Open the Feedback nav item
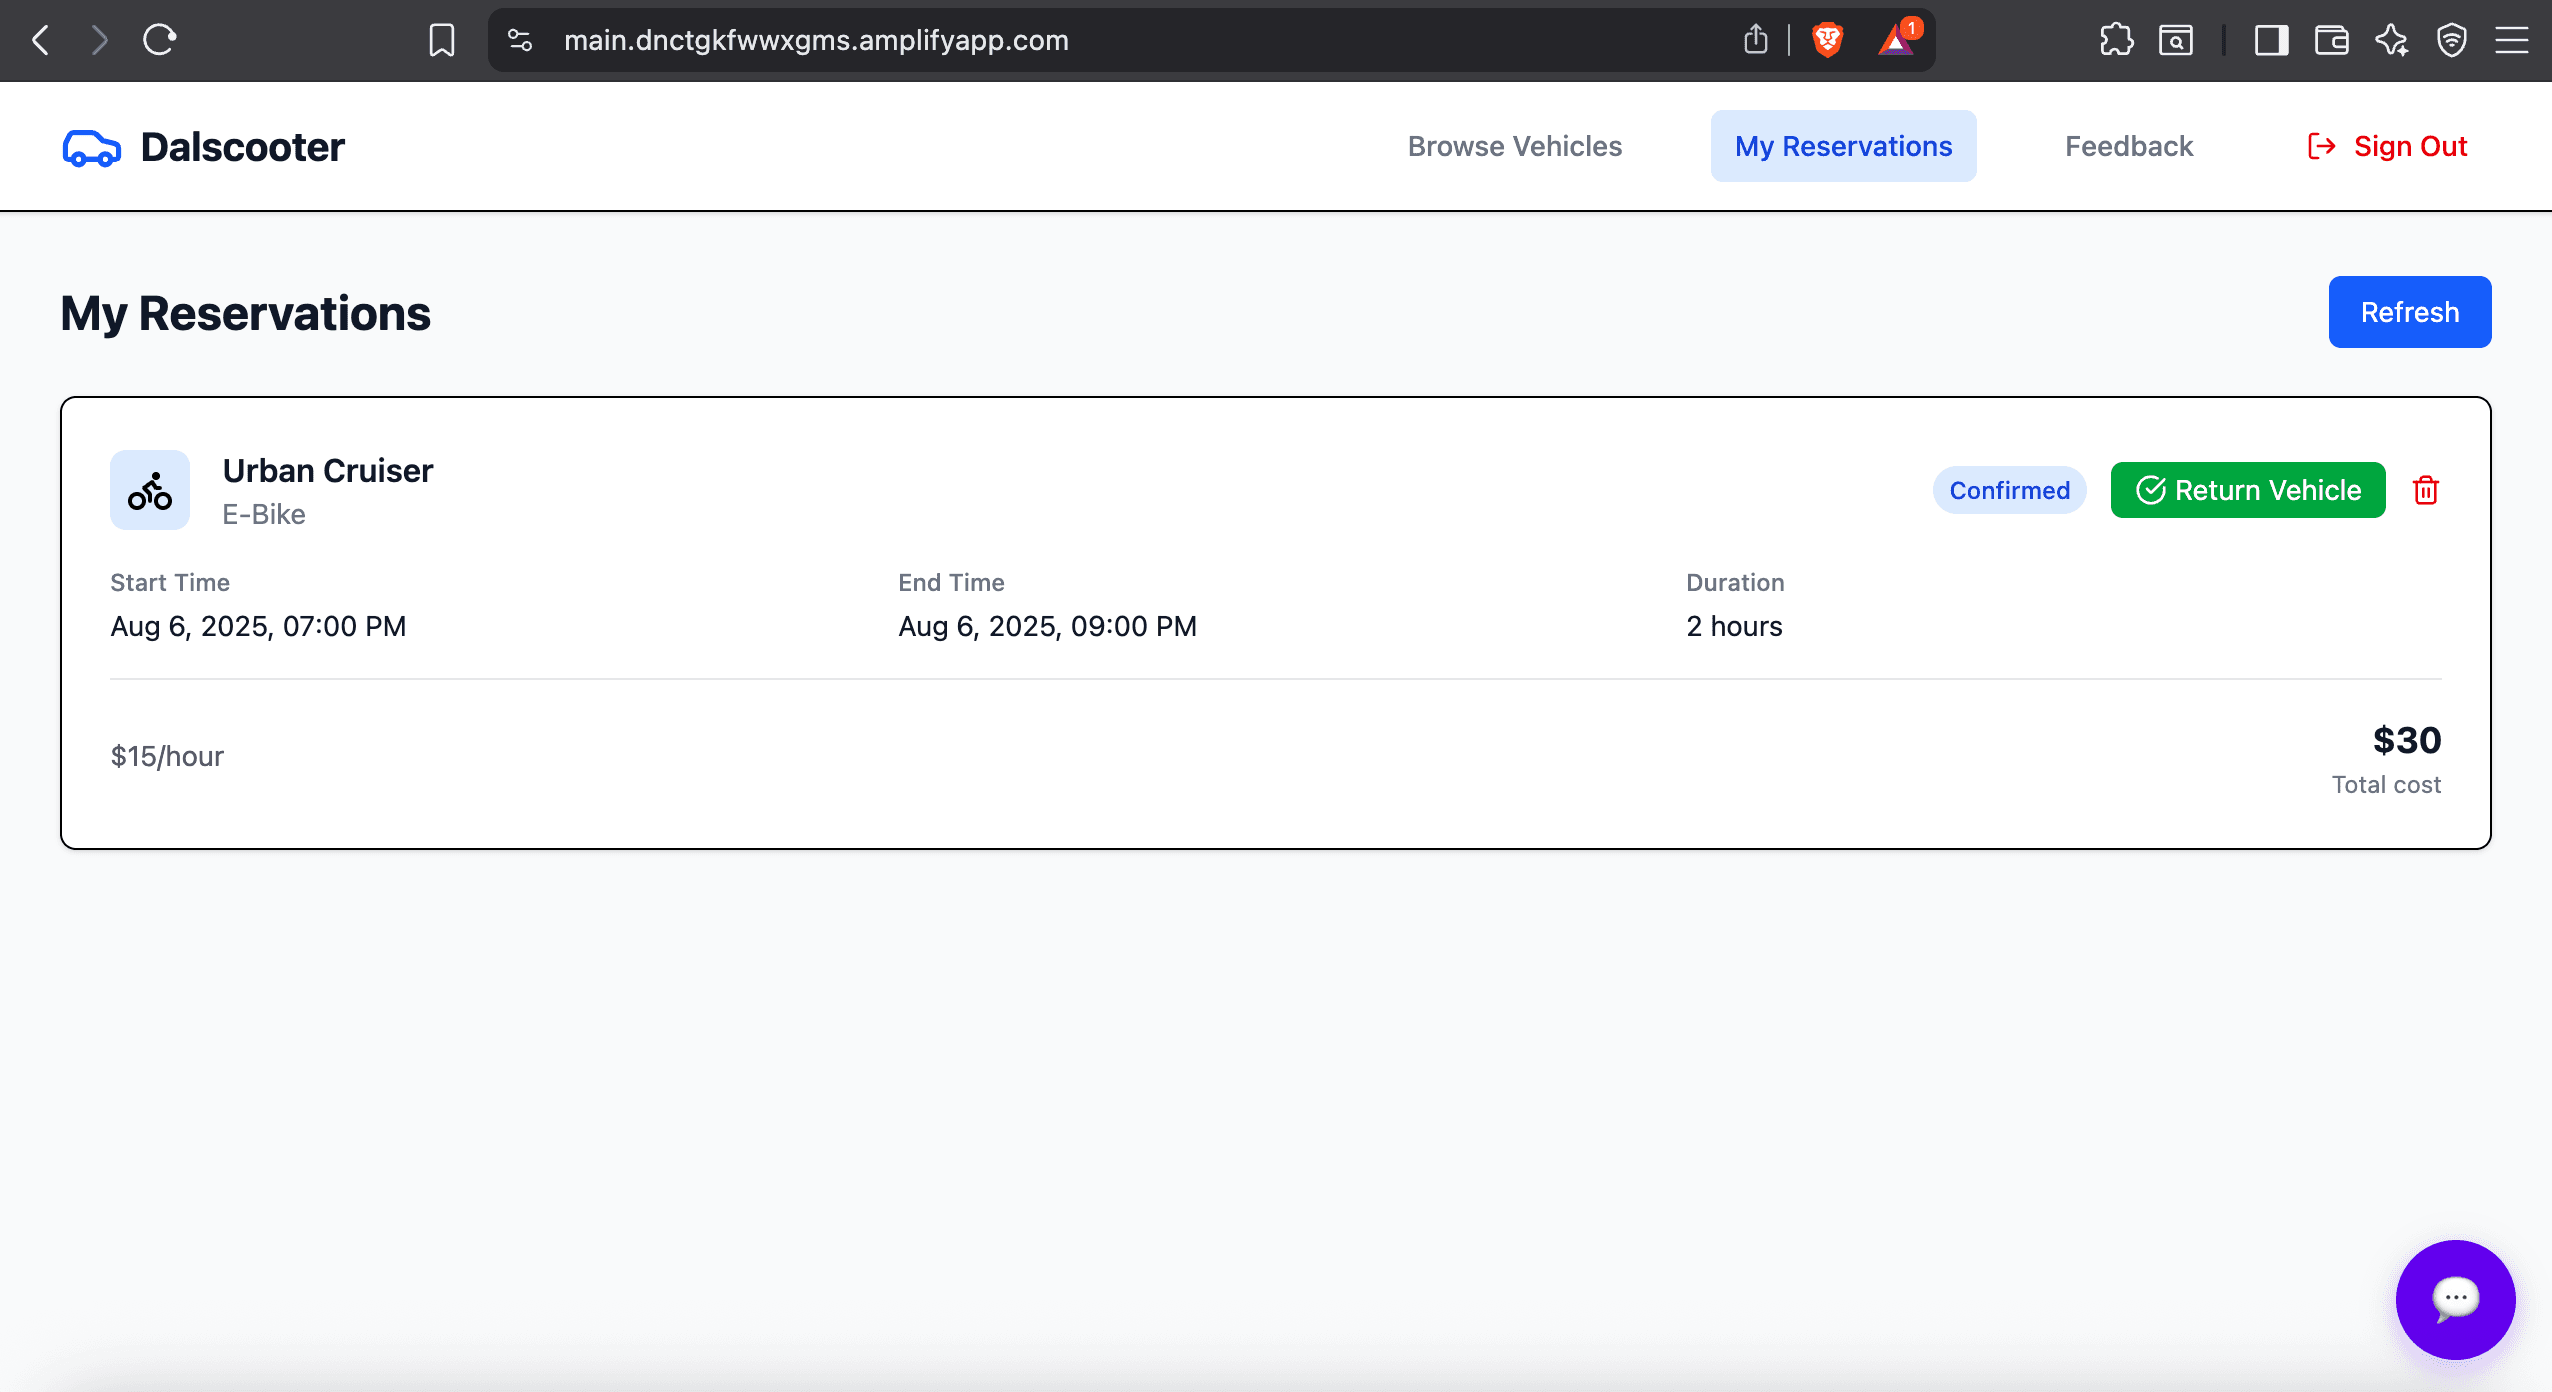 [x=2128, y=146]
